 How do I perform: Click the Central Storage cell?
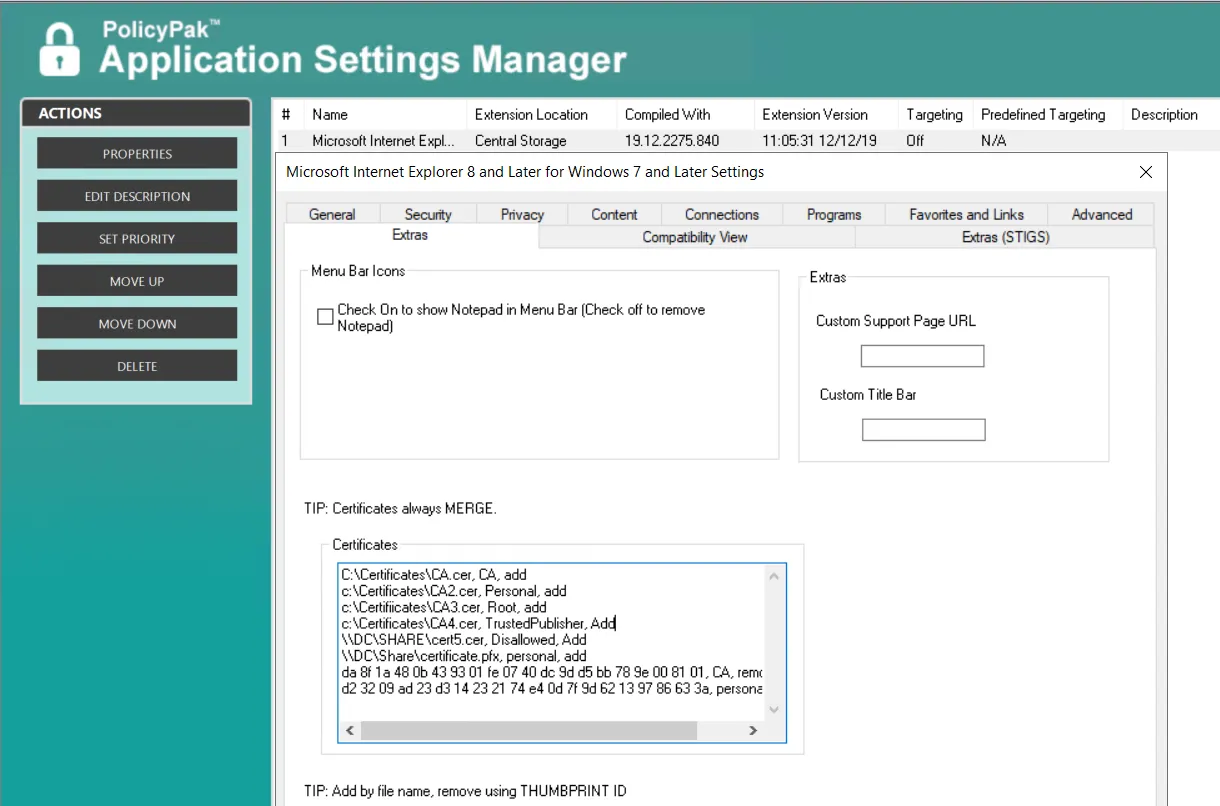tap(521, 141)
